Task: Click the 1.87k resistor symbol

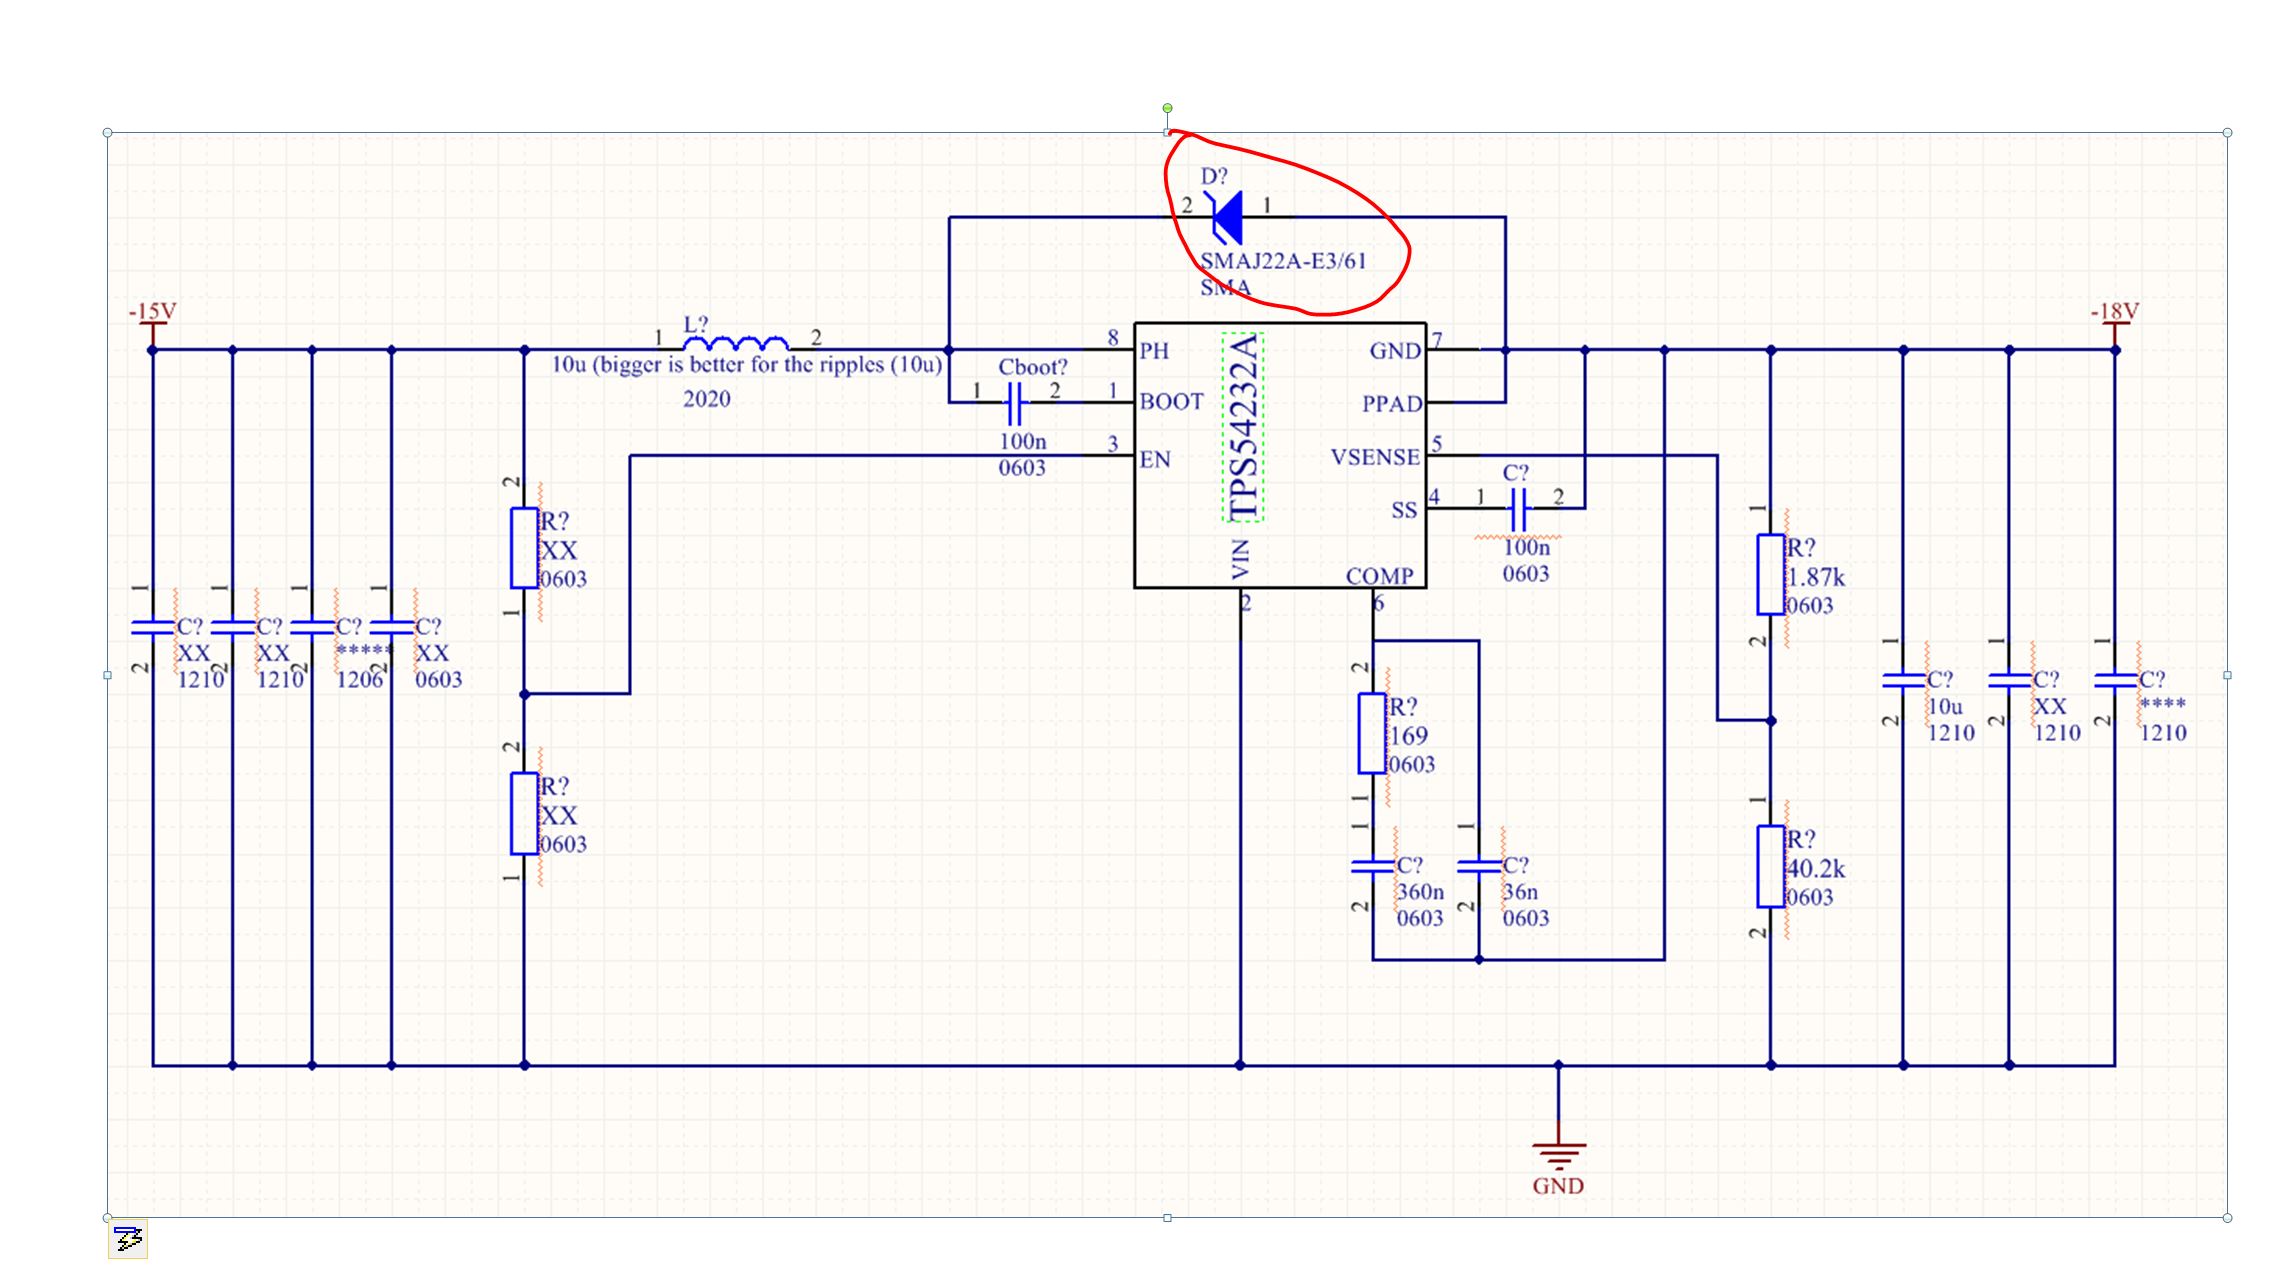Action: (x=1771, y=574)
